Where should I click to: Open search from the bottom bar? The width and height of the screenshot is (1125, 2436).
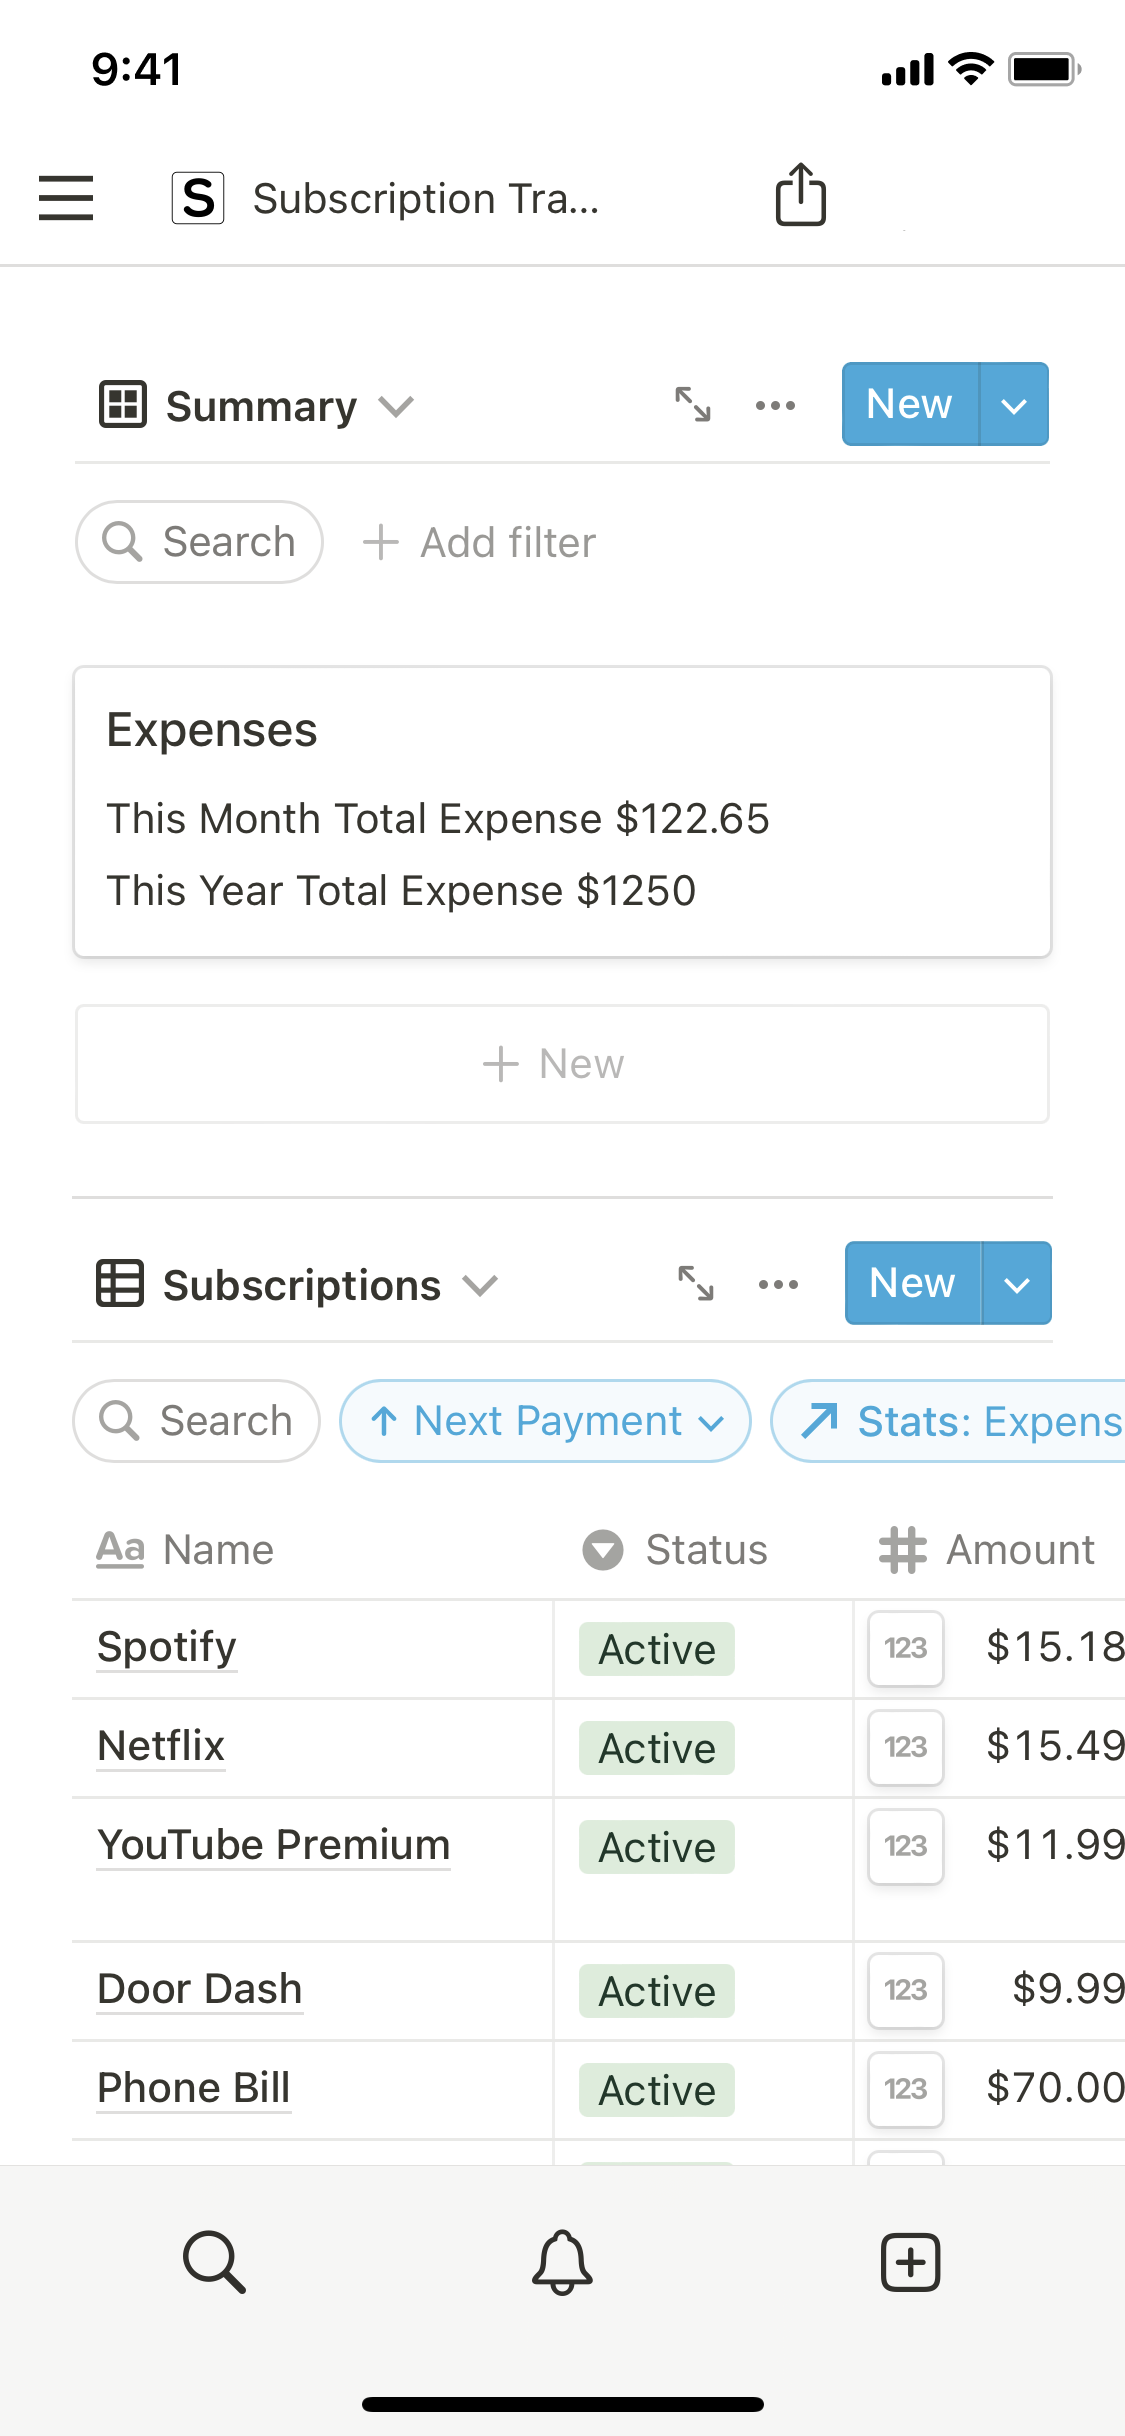(x=214, y=2262)
